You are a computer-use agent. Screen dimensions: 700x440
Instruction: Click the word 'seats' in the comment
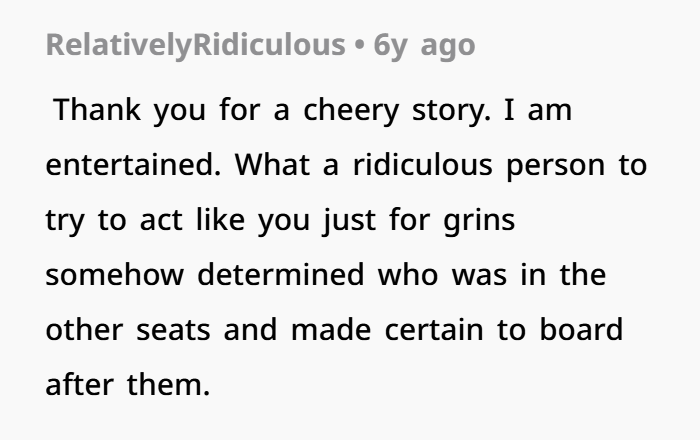173,330
